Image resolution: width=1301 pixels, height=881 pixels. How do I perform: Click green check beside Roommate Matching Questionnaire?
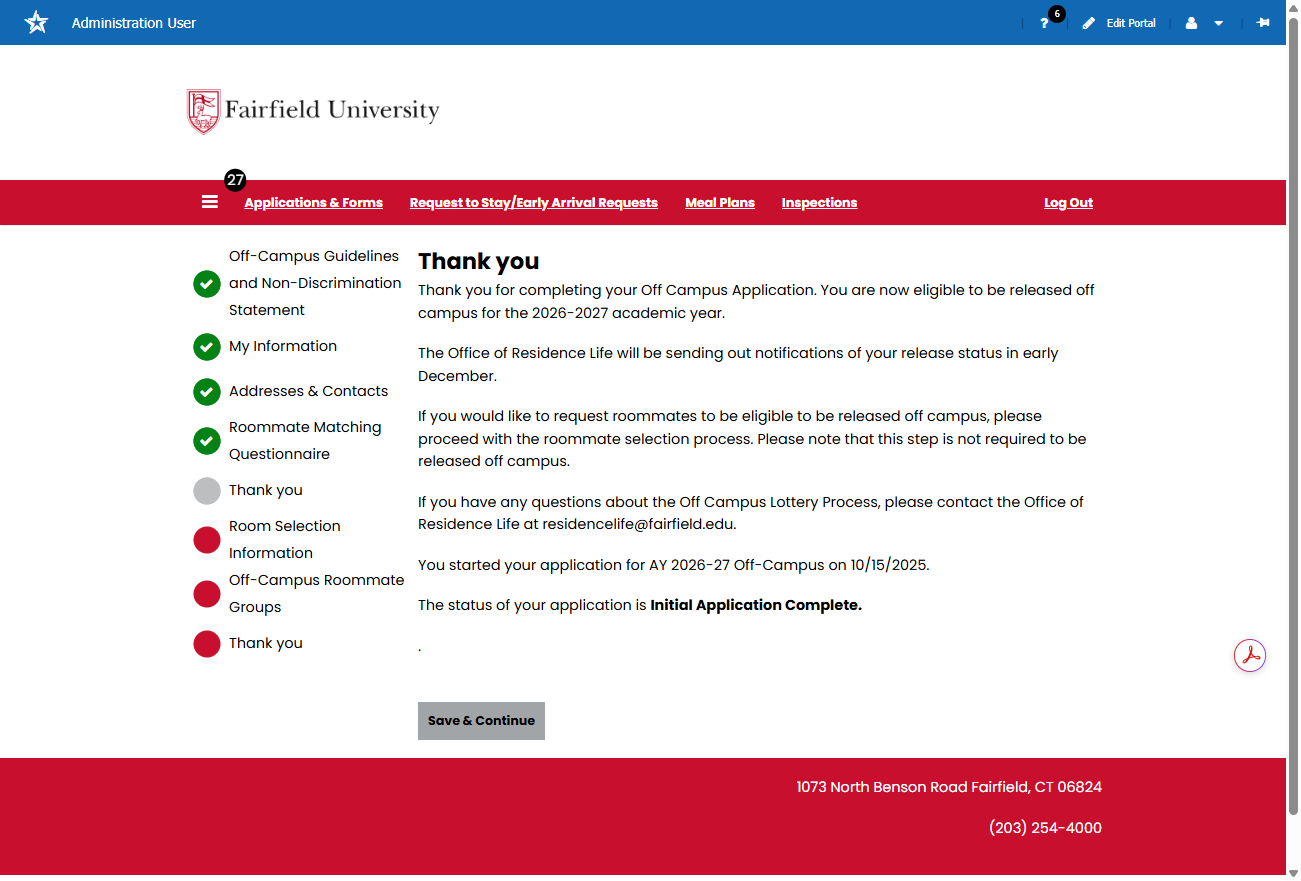click(x=207, y=441)
